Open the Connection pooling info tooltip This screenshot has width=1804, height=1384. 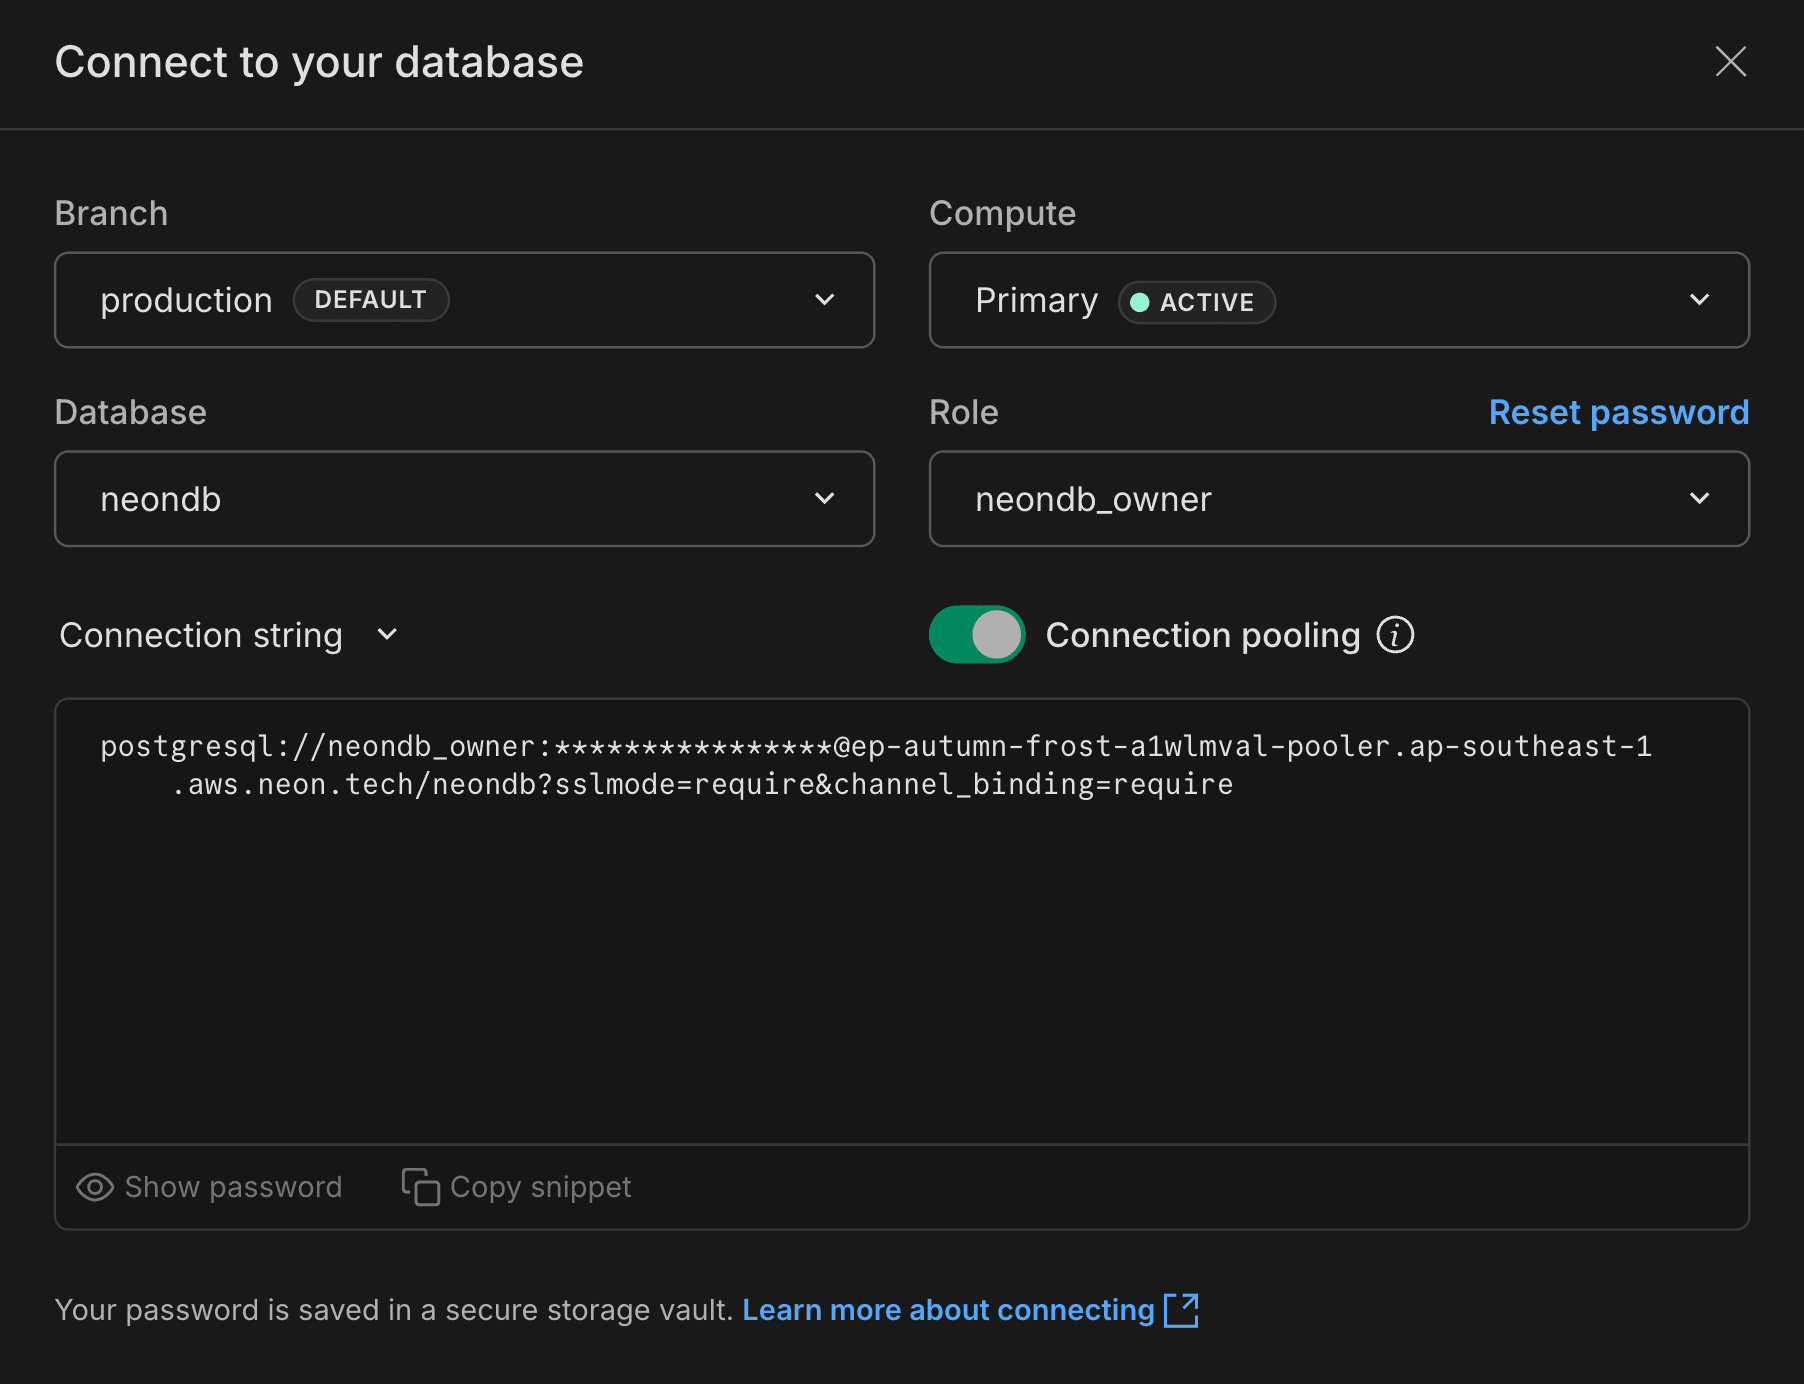tap(1396, 634)
